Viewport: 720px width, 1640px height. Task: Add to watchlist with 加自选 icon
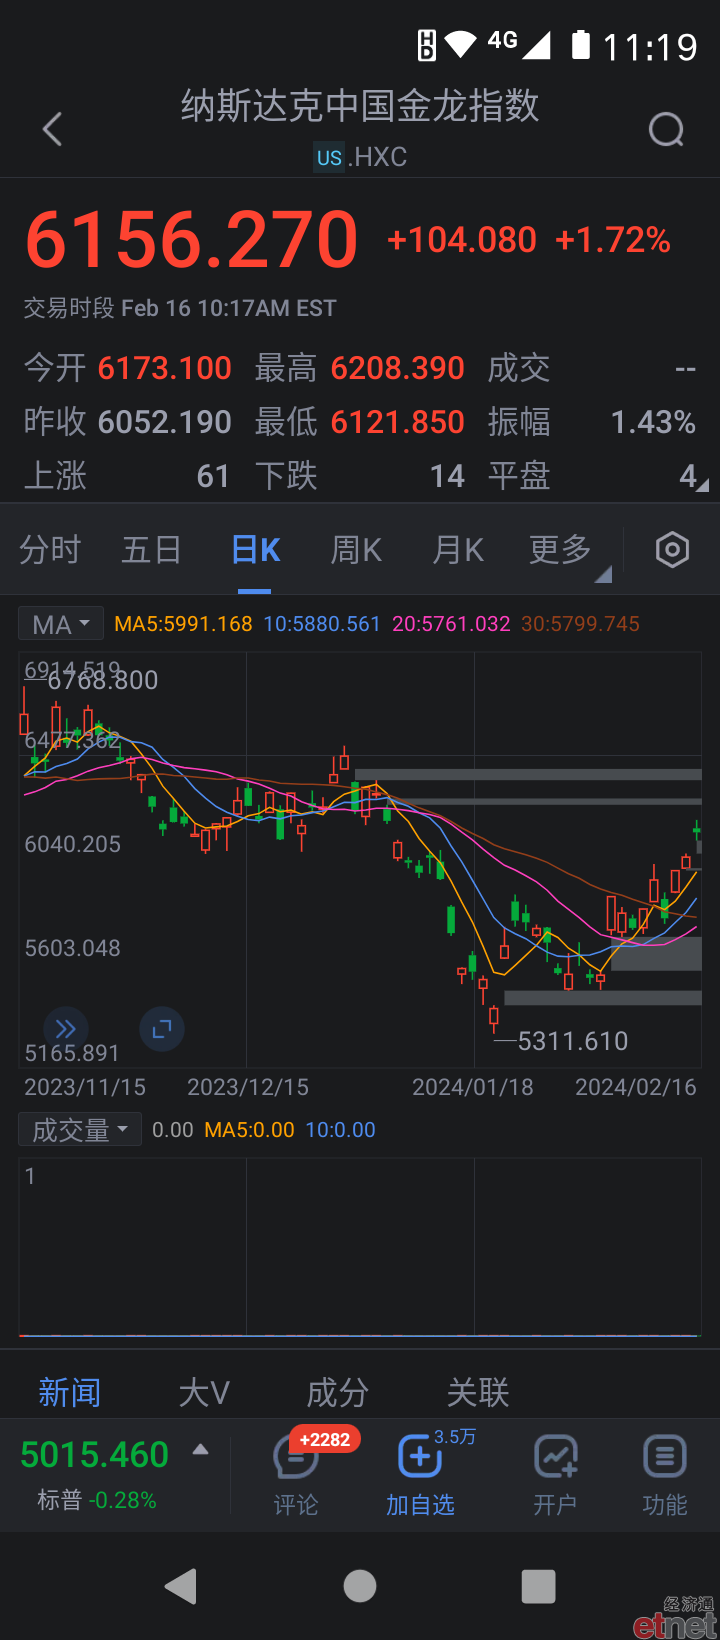[420, 1476]
